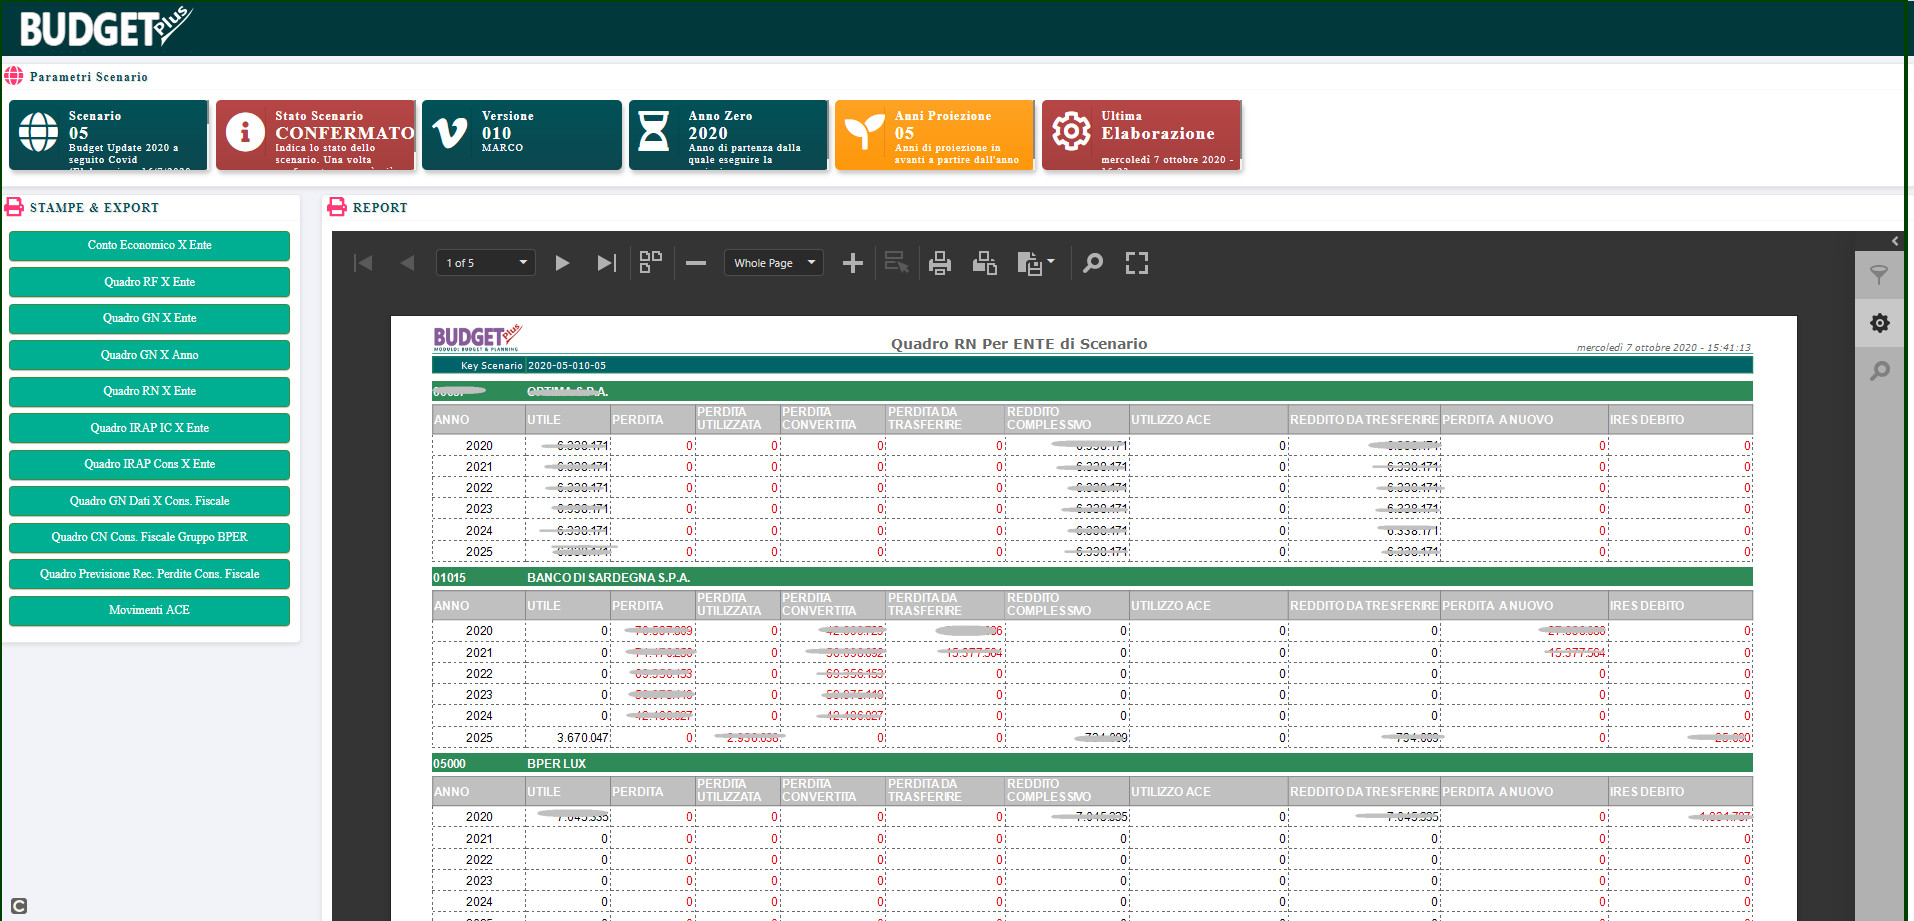This screenshot has width=1914, height=921.
Task: Click the BudgetPlus header logo
Action: click(104, 27)
